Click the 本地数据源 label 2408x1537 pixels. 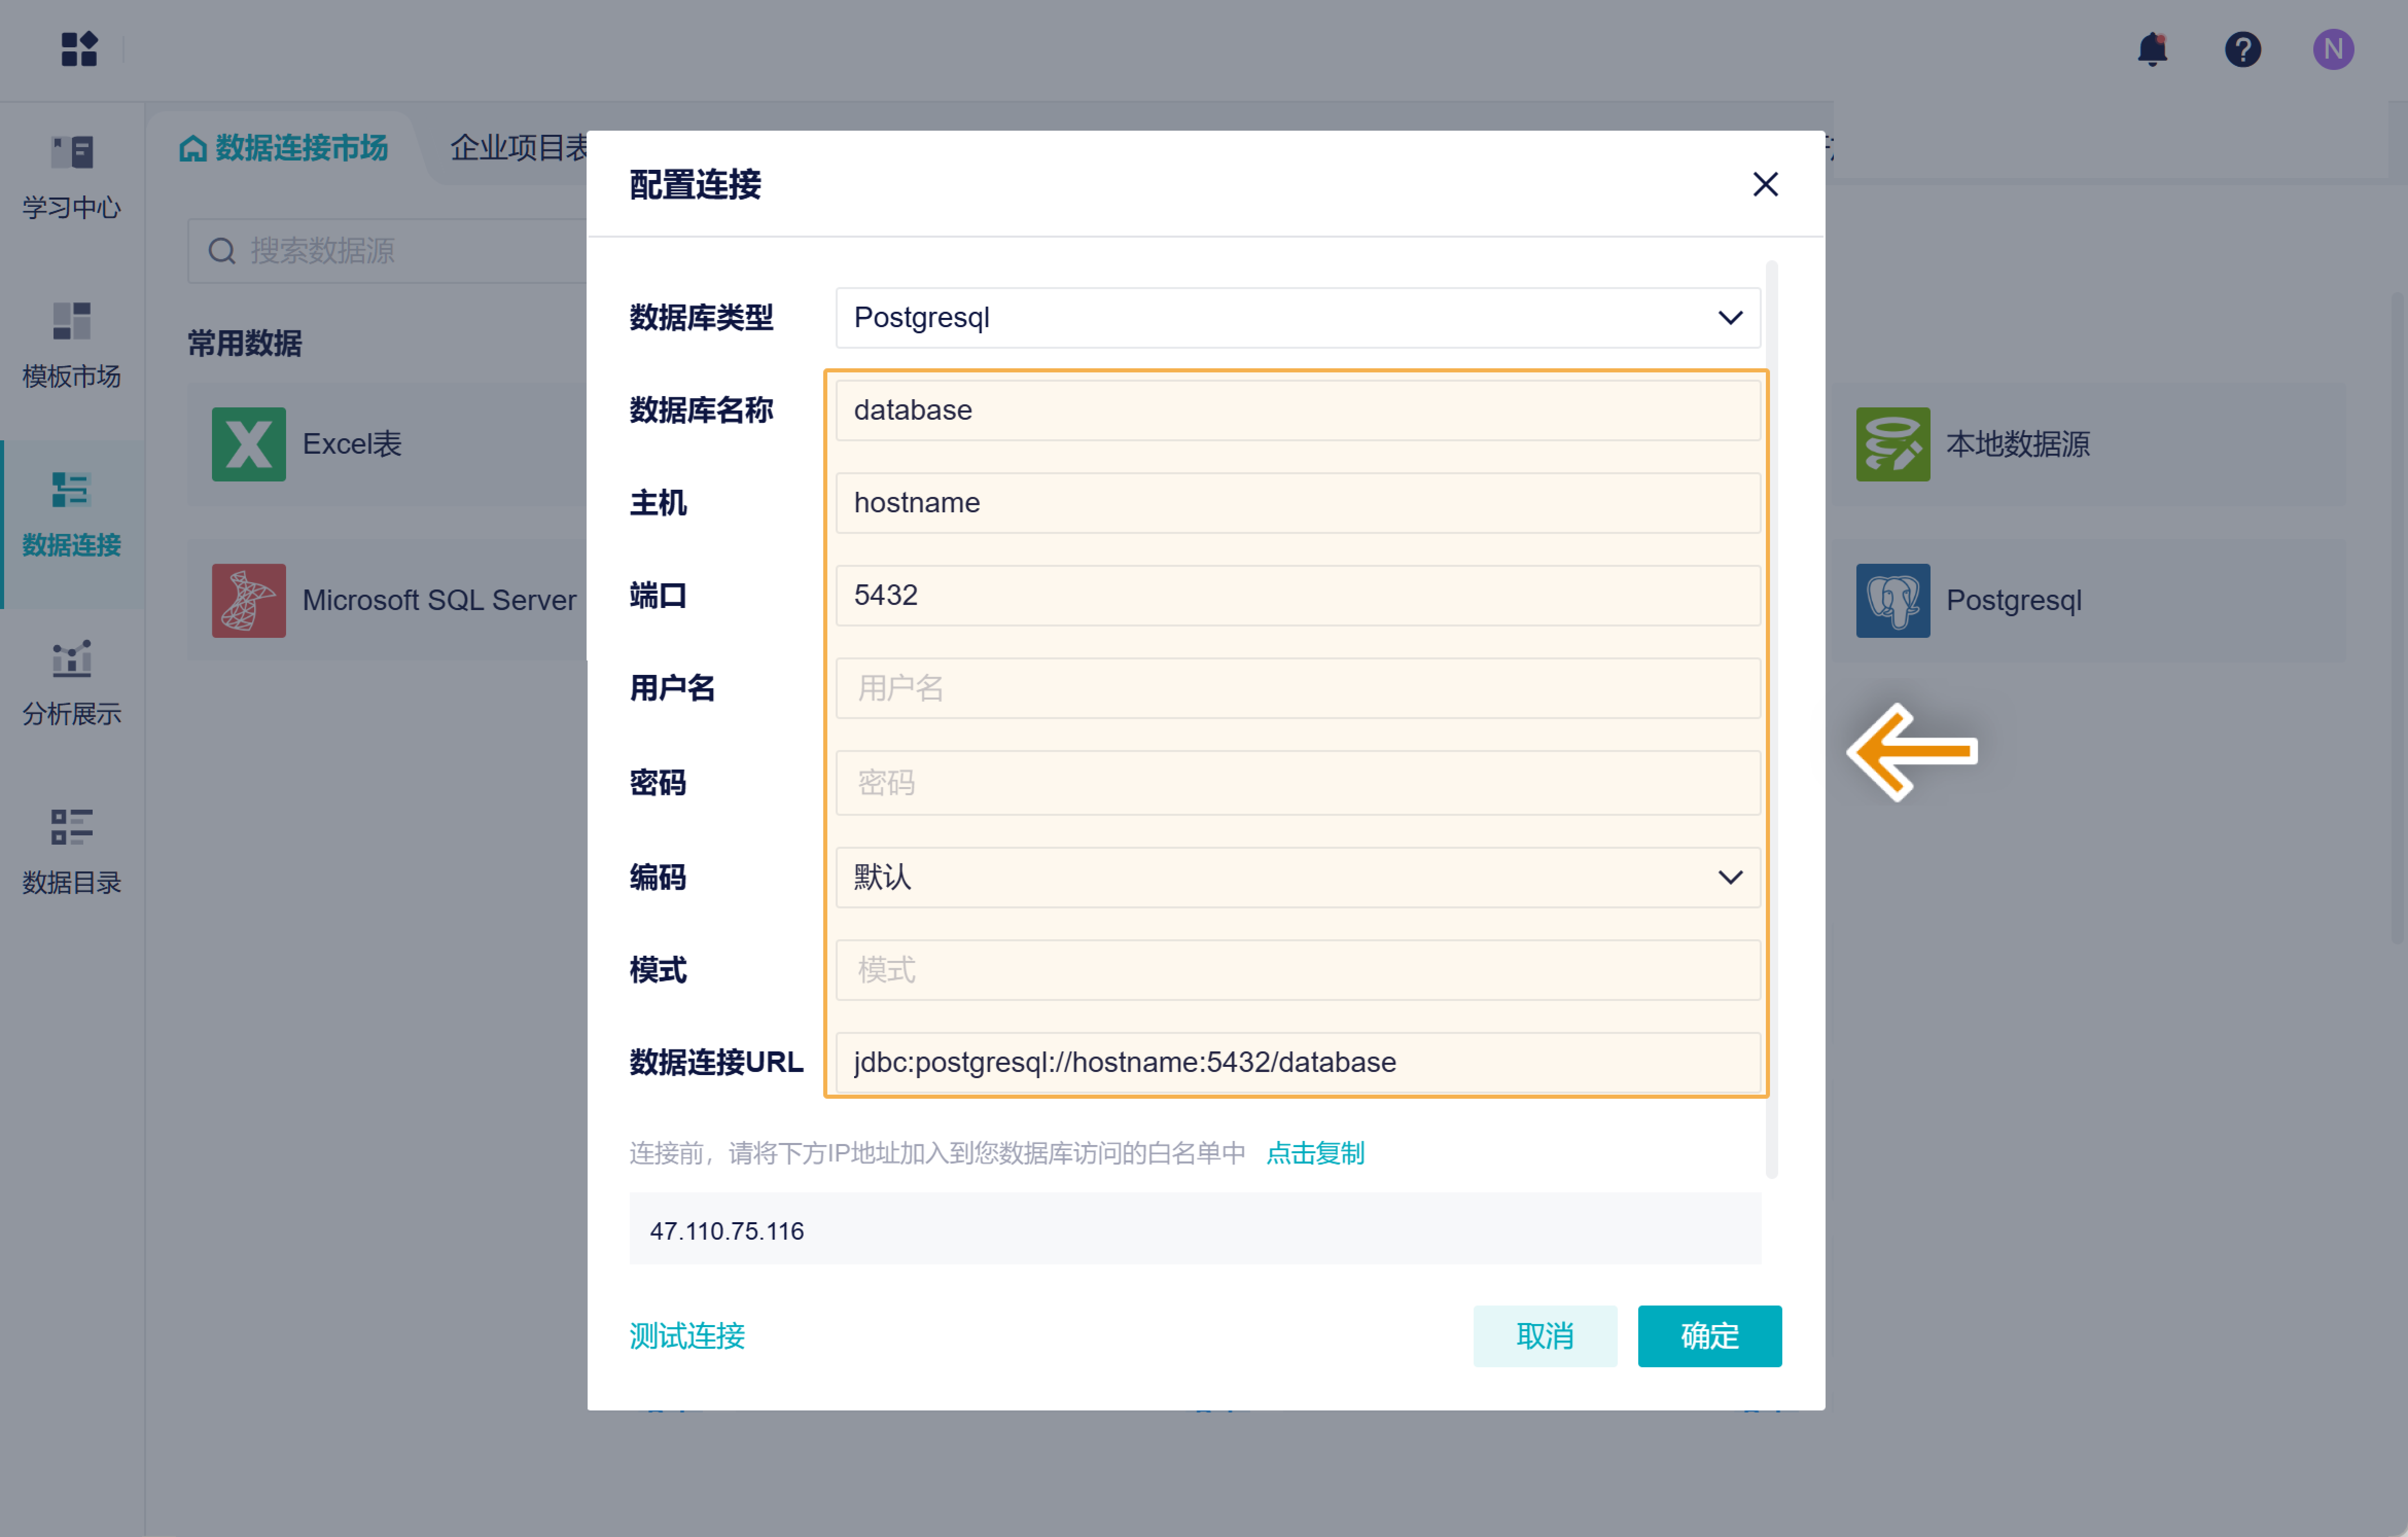pos(2018,444)
